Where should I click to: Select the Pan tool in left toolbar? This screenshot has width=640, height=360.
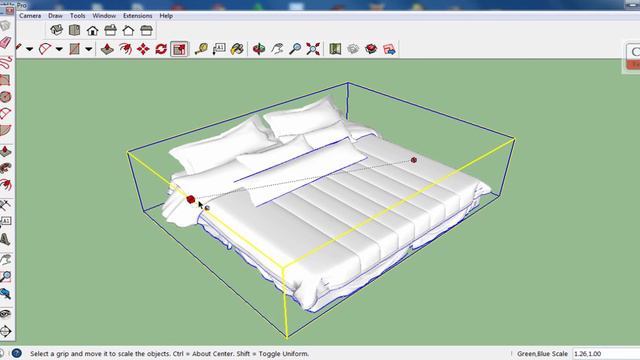(6, 259)
